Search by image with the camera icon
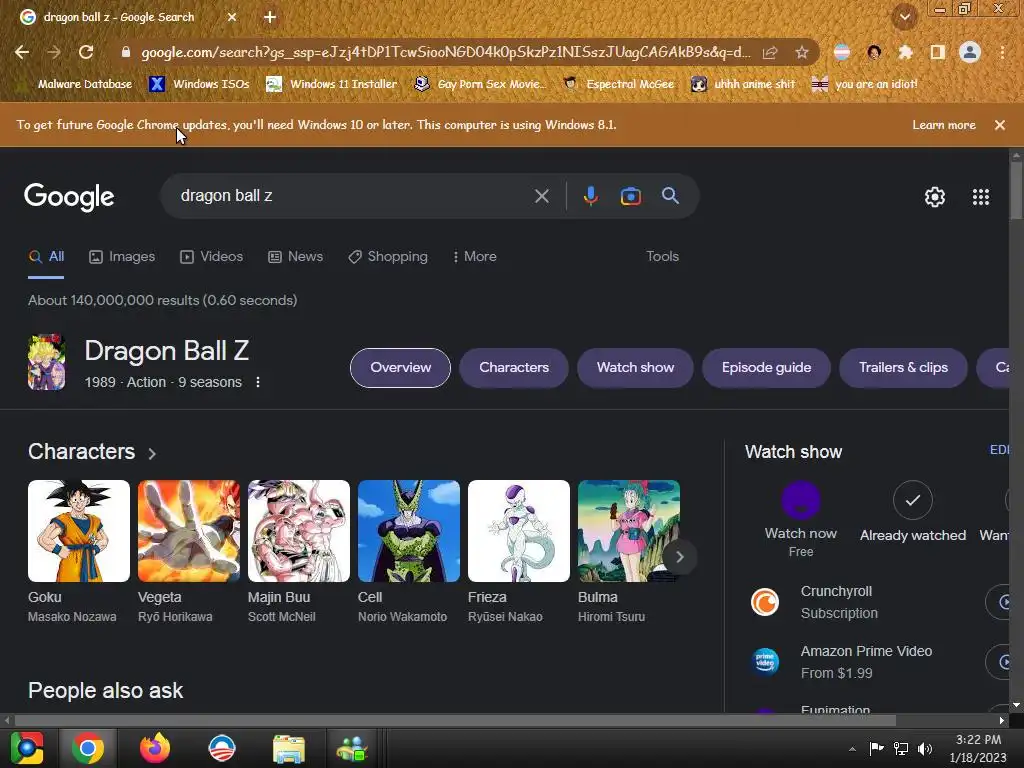Screen dimensions: 1024x768 [x=630, y=196]
